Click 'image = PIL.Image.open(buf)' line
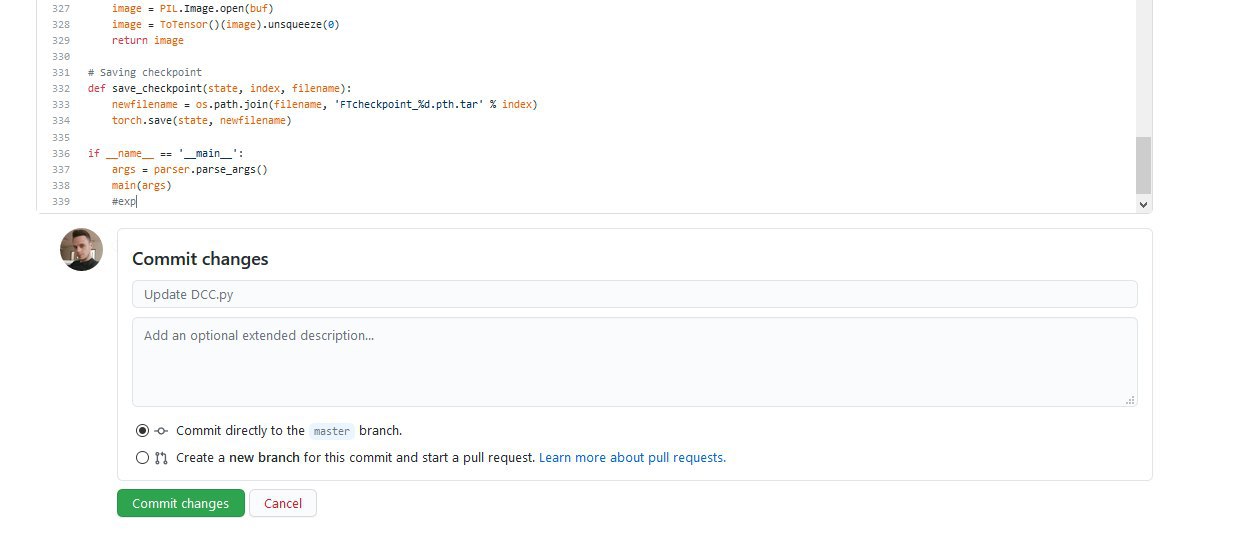Image resolution: width=1233 pixels, height=546 pixels. pyautogui.click(x=193, y=8)
